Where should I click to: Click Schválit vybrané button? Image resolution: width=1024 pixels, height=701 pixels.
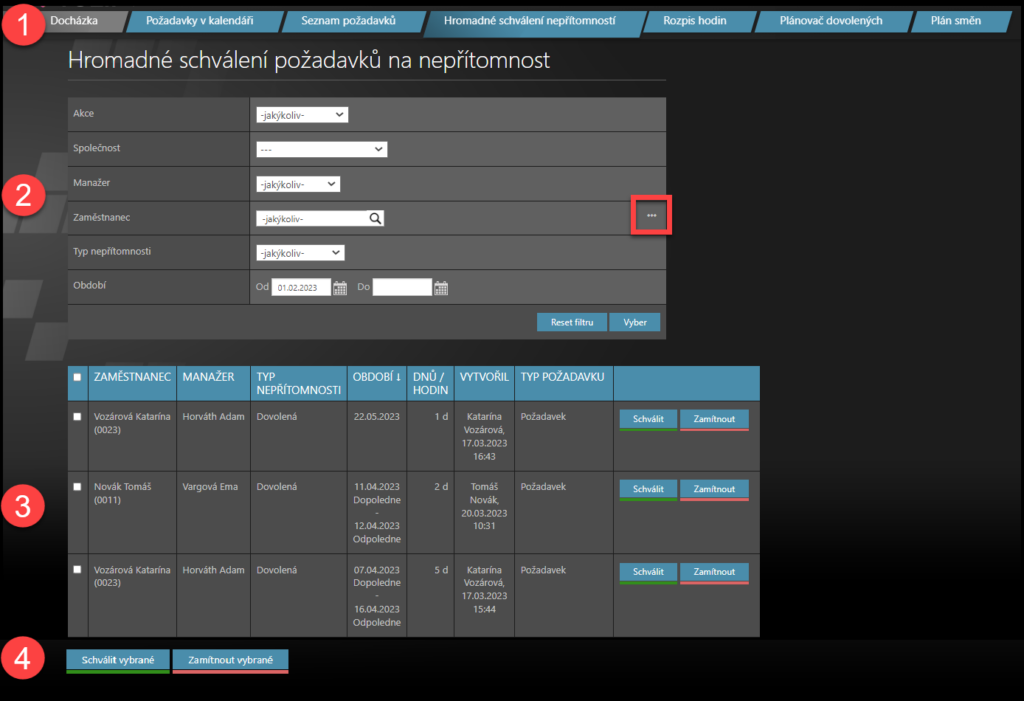pos(117,660)
